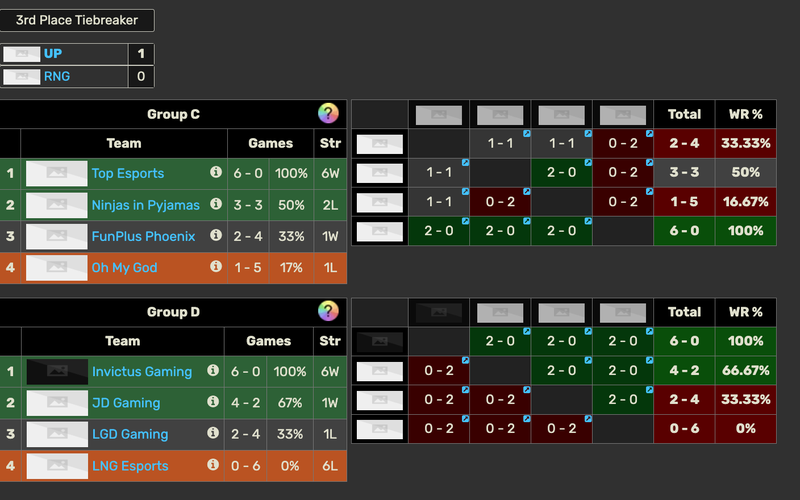Click Group D crosstable WR % column header
This screenshot has width=800, height=500.
pyautogui.click(x=746, y=312)
